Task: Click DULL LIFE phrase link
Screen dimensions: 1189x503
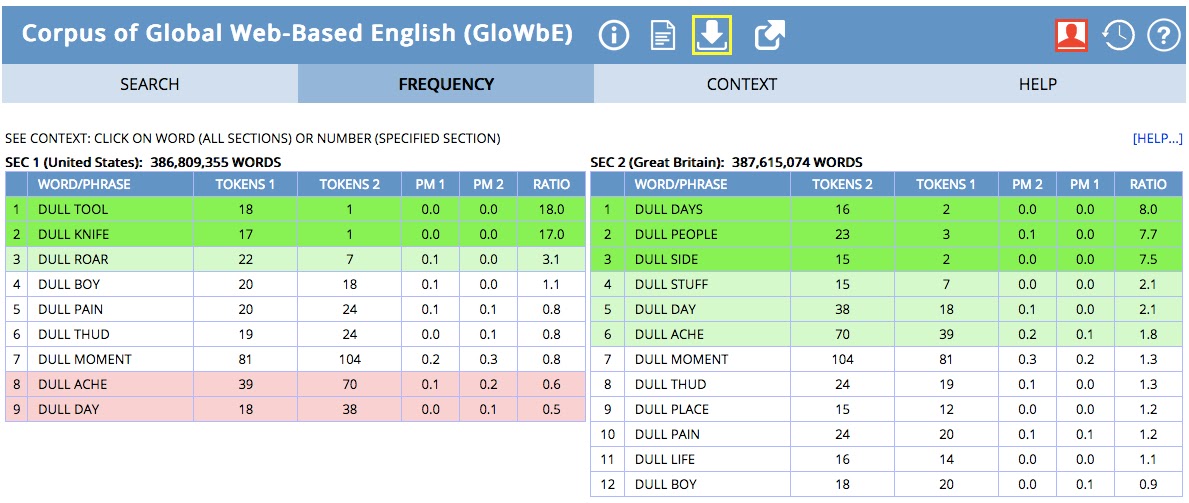Action: click(665, 460)
